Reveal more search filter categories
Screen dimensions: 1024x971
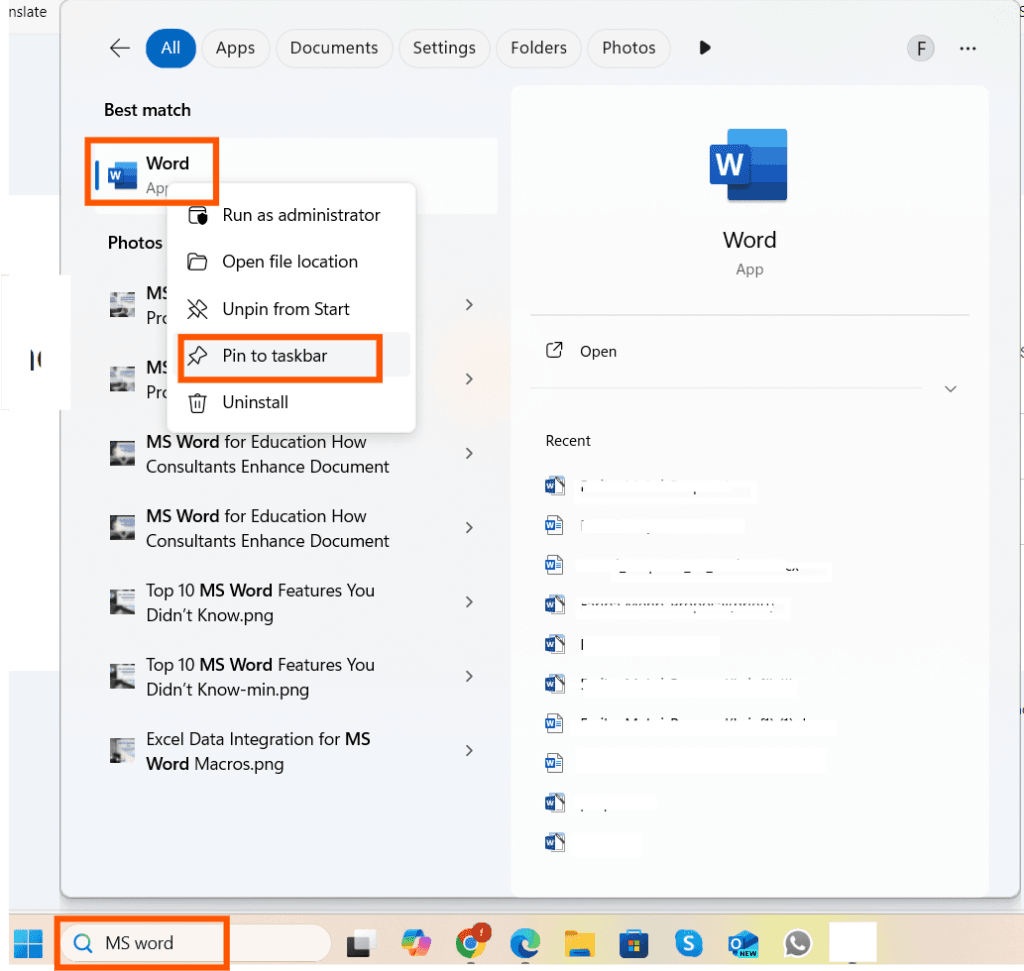click(x=705, y=47)
